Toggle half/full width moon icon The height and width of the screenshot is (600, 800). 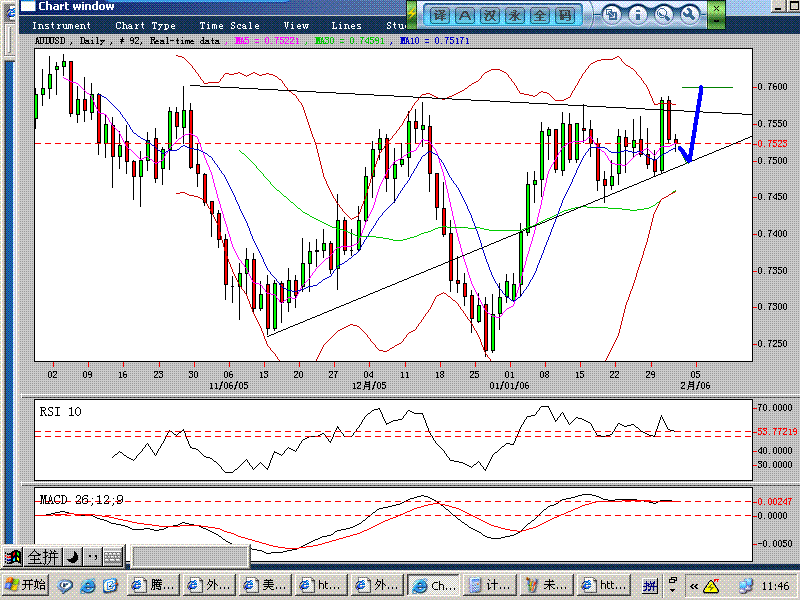click(x=72, y=557)
